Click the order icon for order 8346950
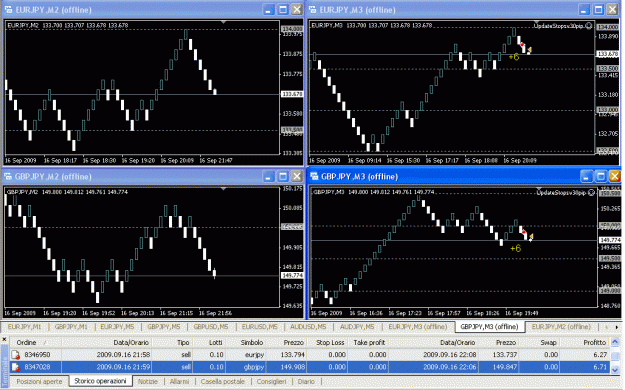The width and height of the screenshot is (625, 390). pyautogui.click(x=16, y=355)
